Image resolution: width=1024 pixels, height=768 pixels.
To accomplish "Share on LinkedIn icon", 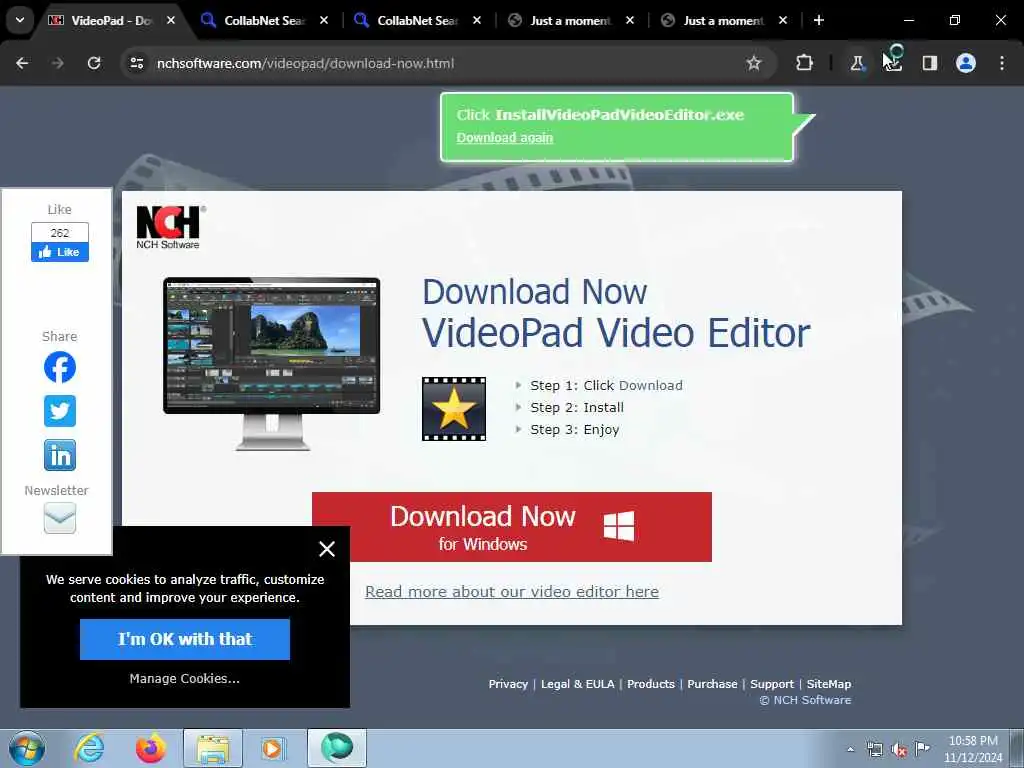I will click(59, 455).
